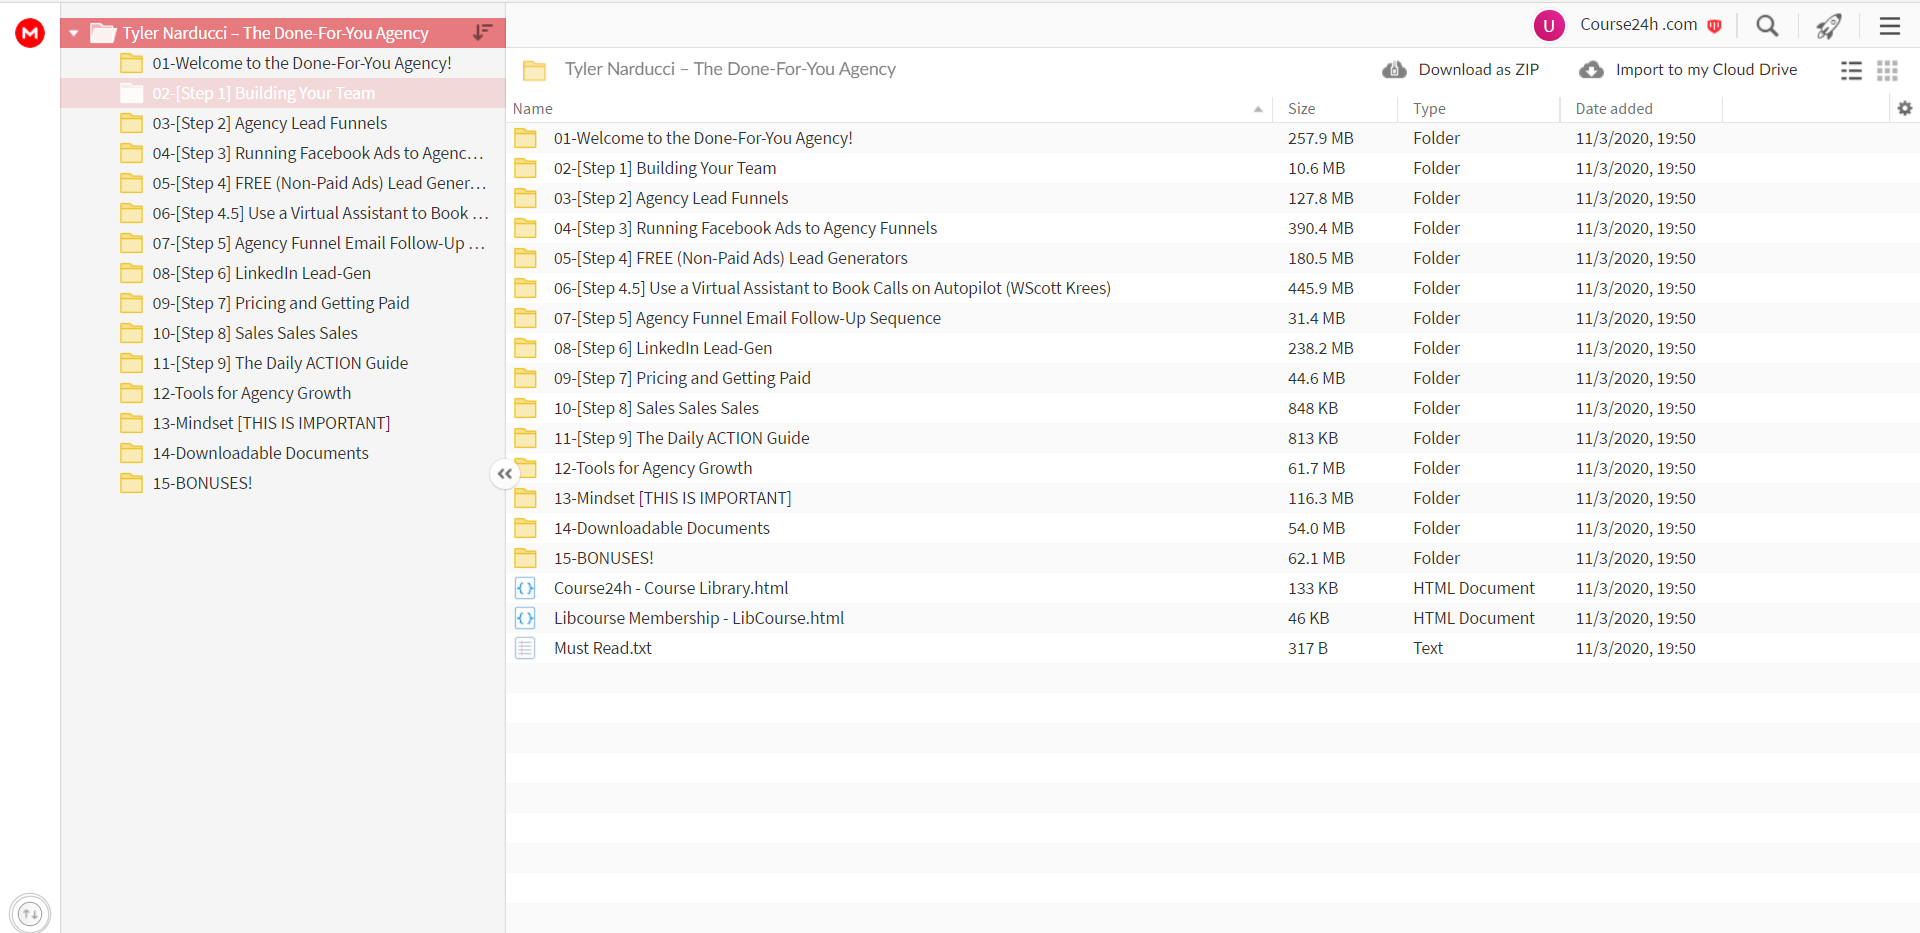This screenshot has height=933, width=1920.
Task: Click the 445.9 MB size cell
Action: point(1320,288)
